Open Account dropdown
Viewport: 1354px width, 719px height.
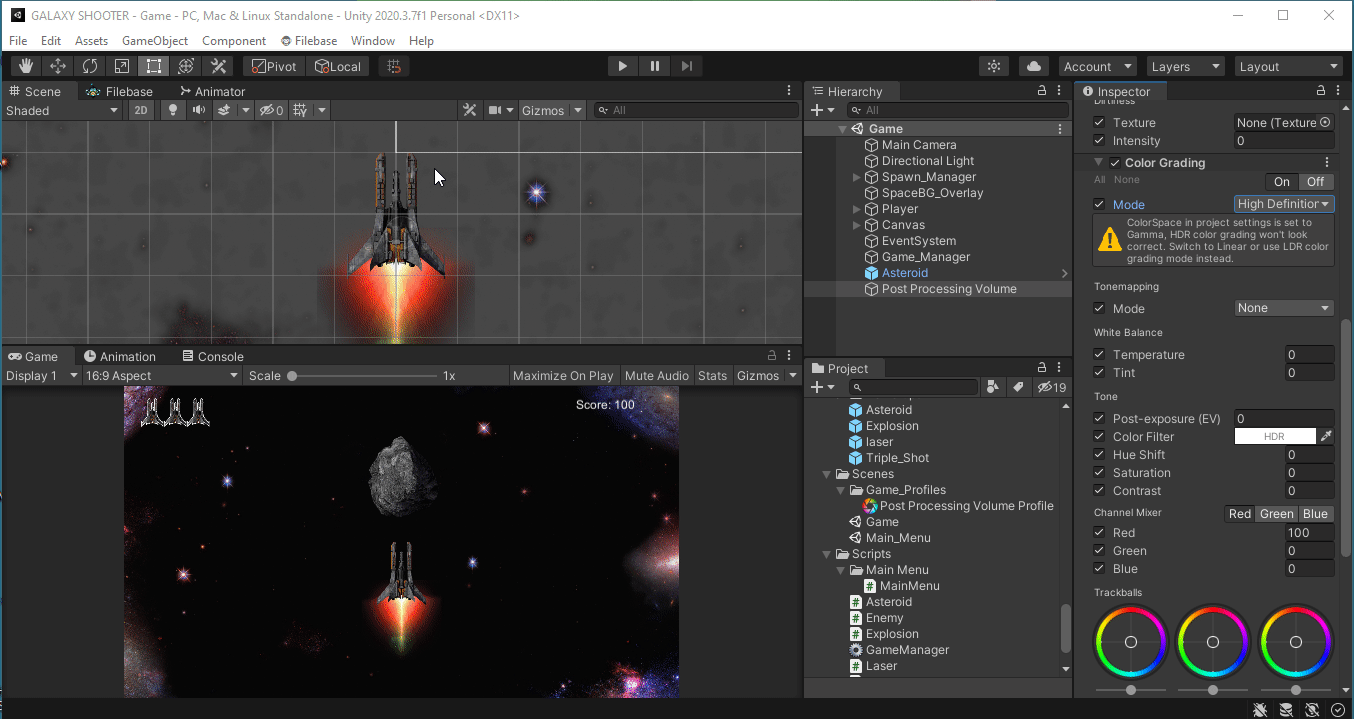click(1098, 66)
